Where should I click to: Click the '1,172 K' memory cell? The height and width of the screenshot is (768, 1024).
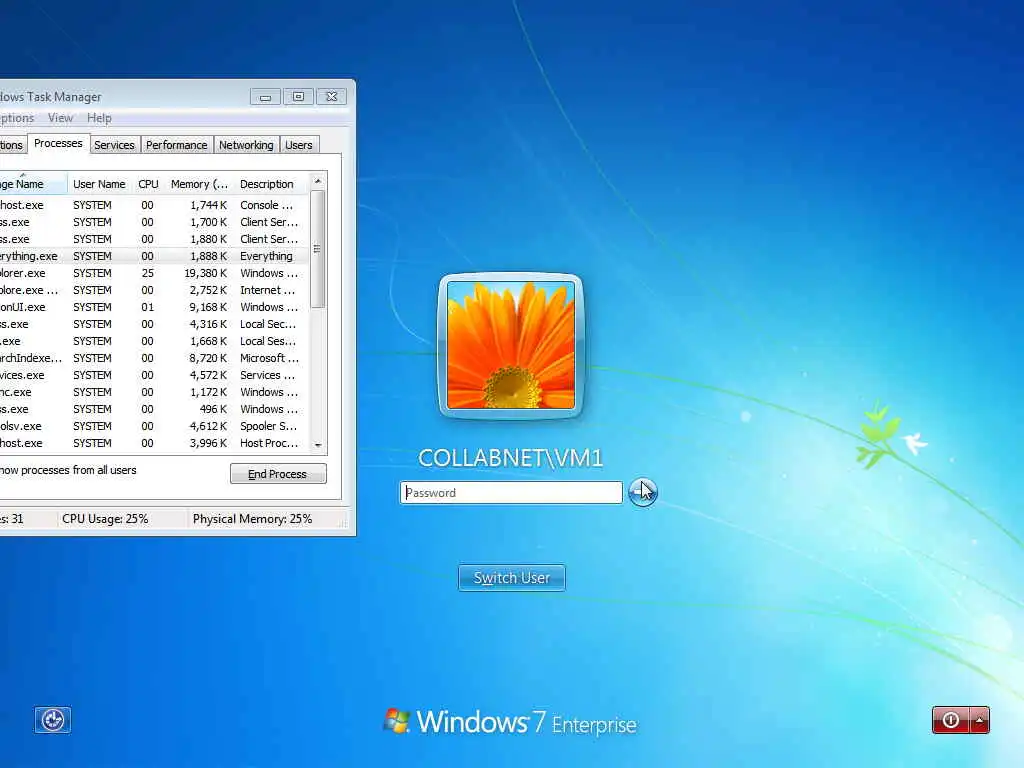pyautogui.click(x=208, y=392)
